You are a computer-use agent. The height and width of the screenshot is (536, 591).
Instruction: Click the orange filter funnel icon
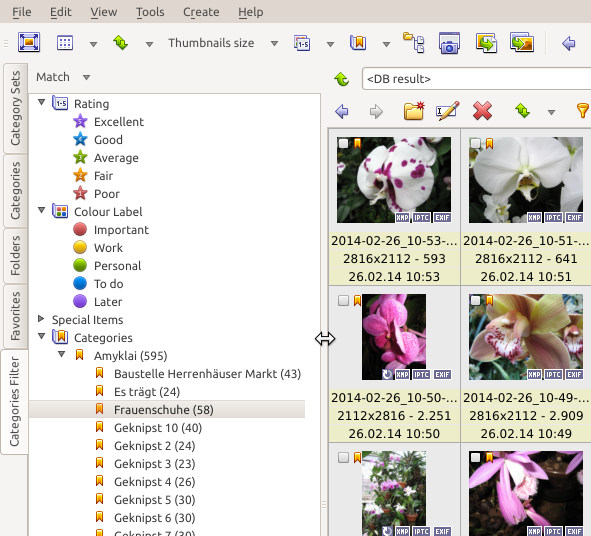pos(583,111)
